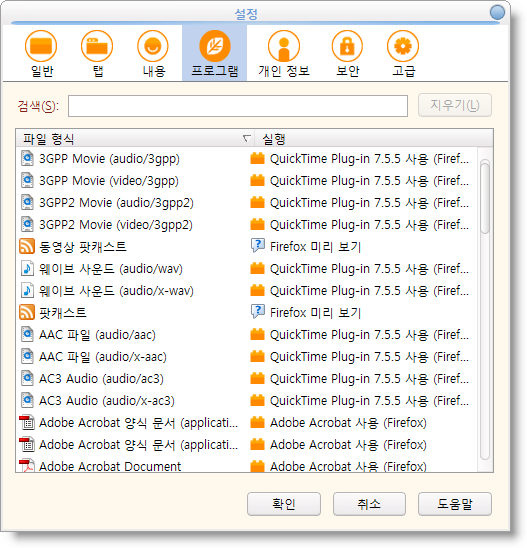
Task: Open action for 3GPP Movie (audio/3gpp)
Action: point(360,159)
